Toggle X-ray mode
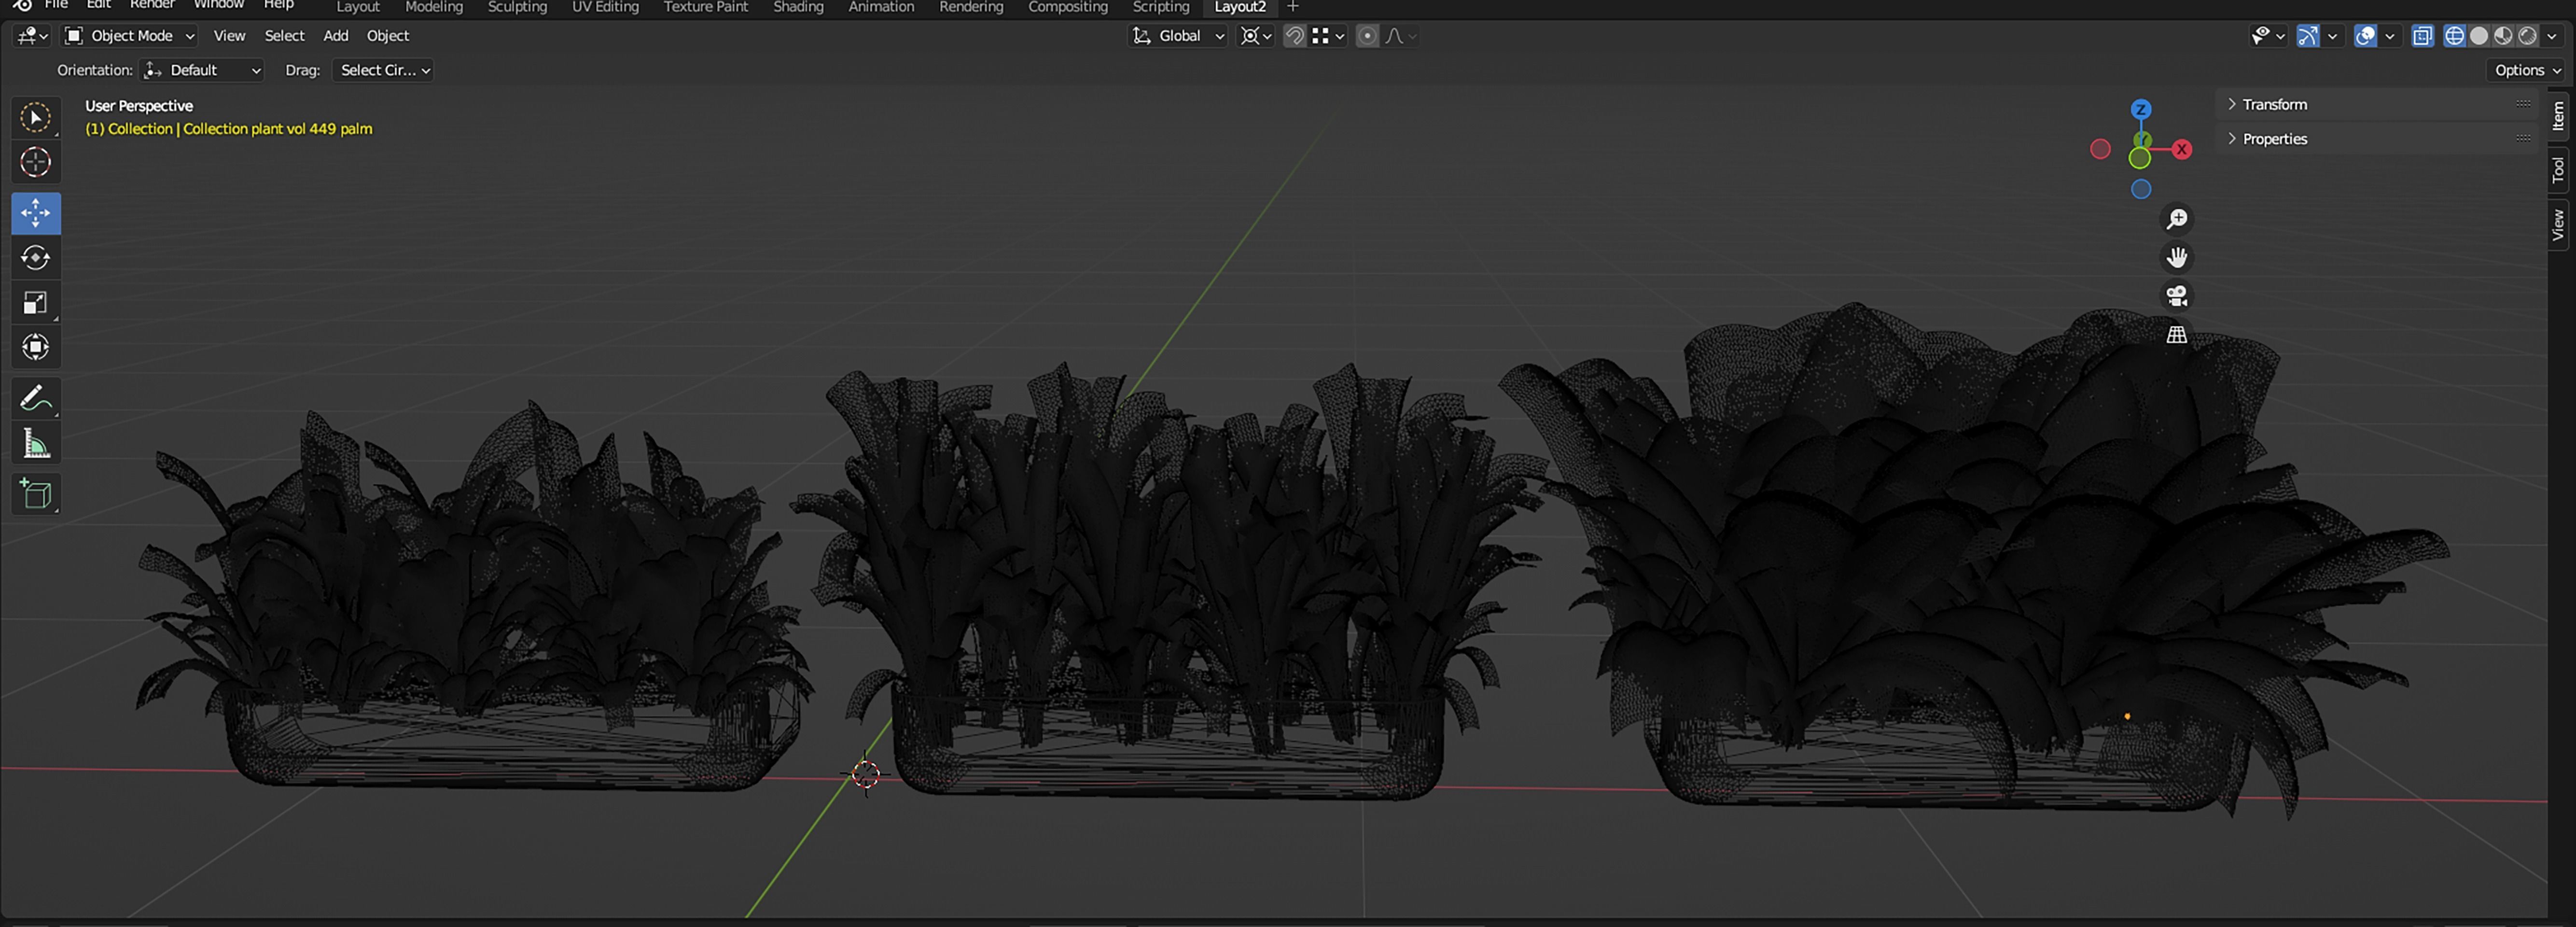Screen dimensions: 2576x927 tap(2422, 36)
